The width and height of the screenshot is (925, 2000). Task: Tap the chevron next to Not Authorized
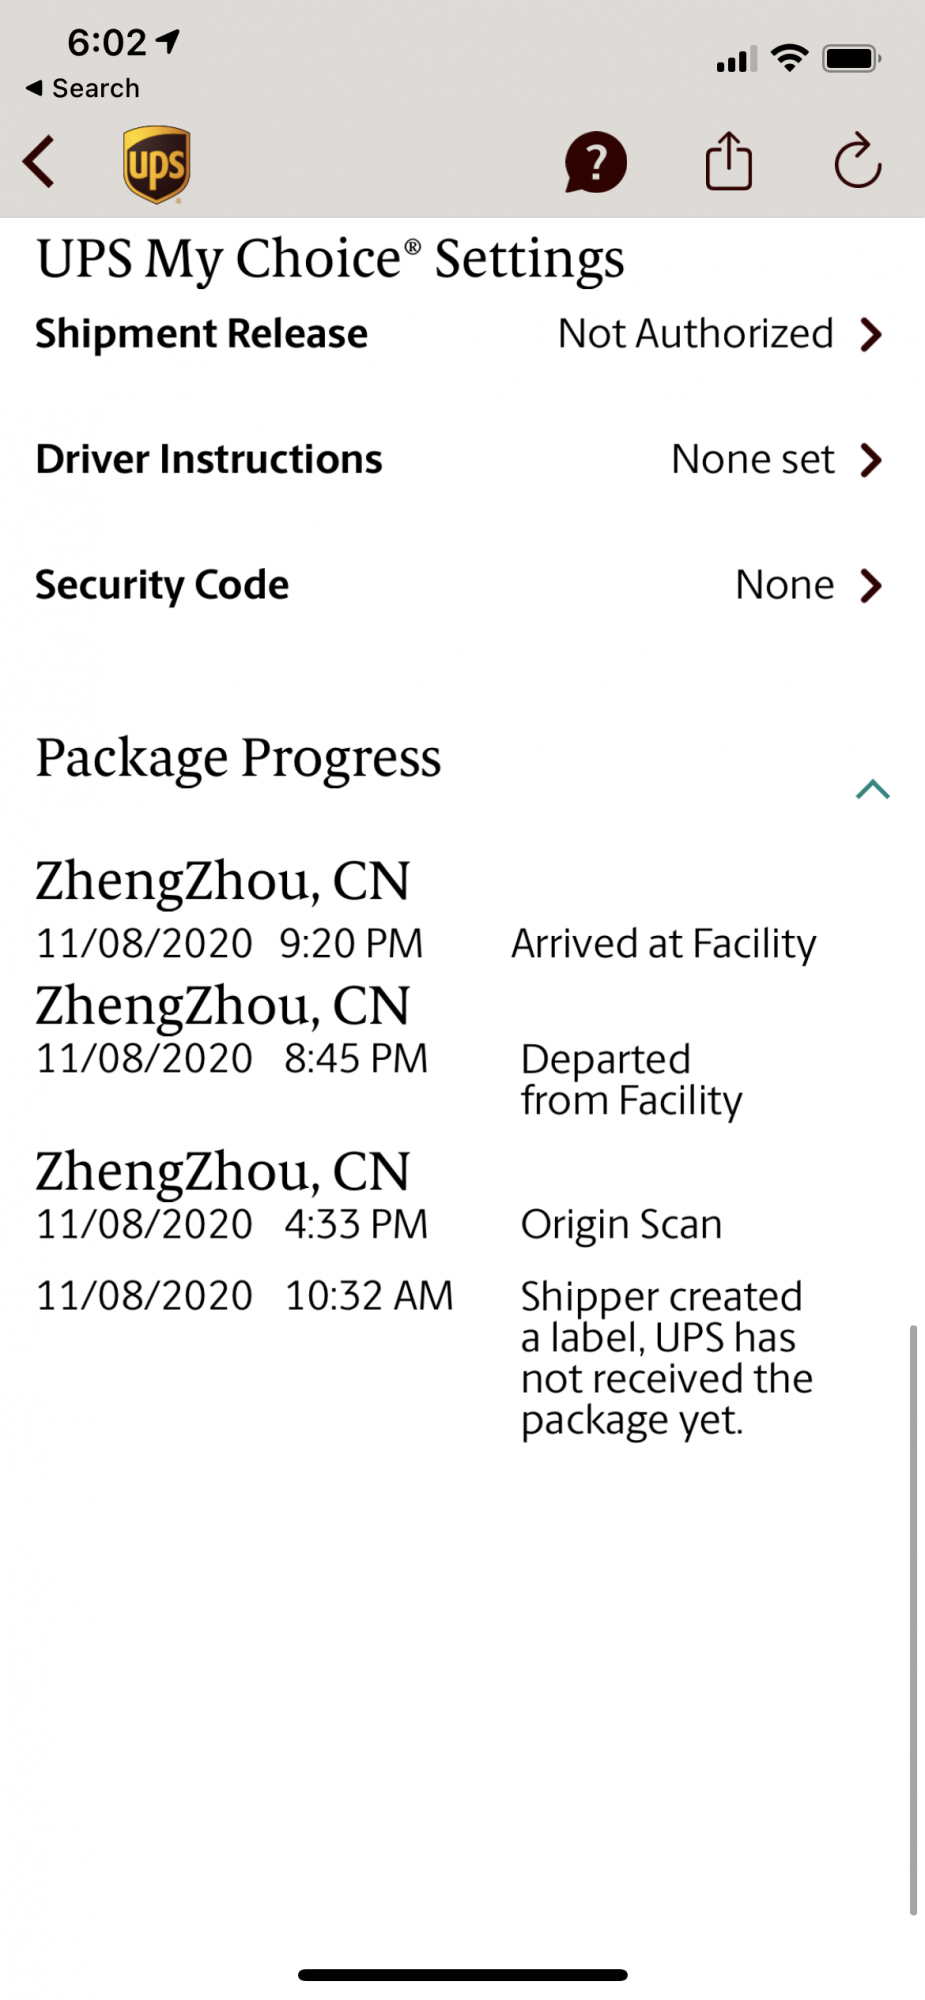pos(871,335)
